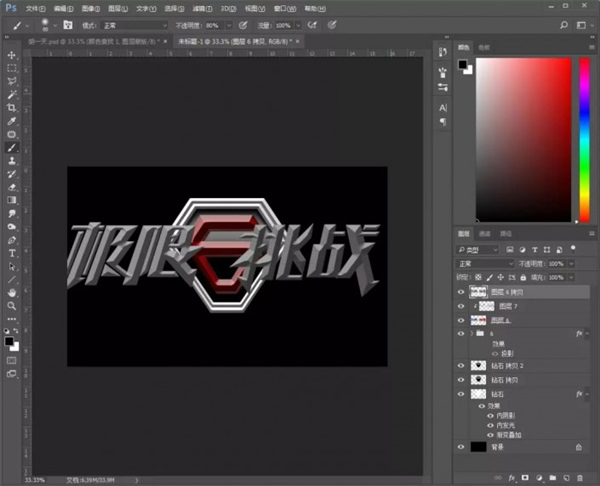Select the Clone Stamp tool
Viewport: 600px width, 486px height.
pyautogui.click(x=11, y=161)
